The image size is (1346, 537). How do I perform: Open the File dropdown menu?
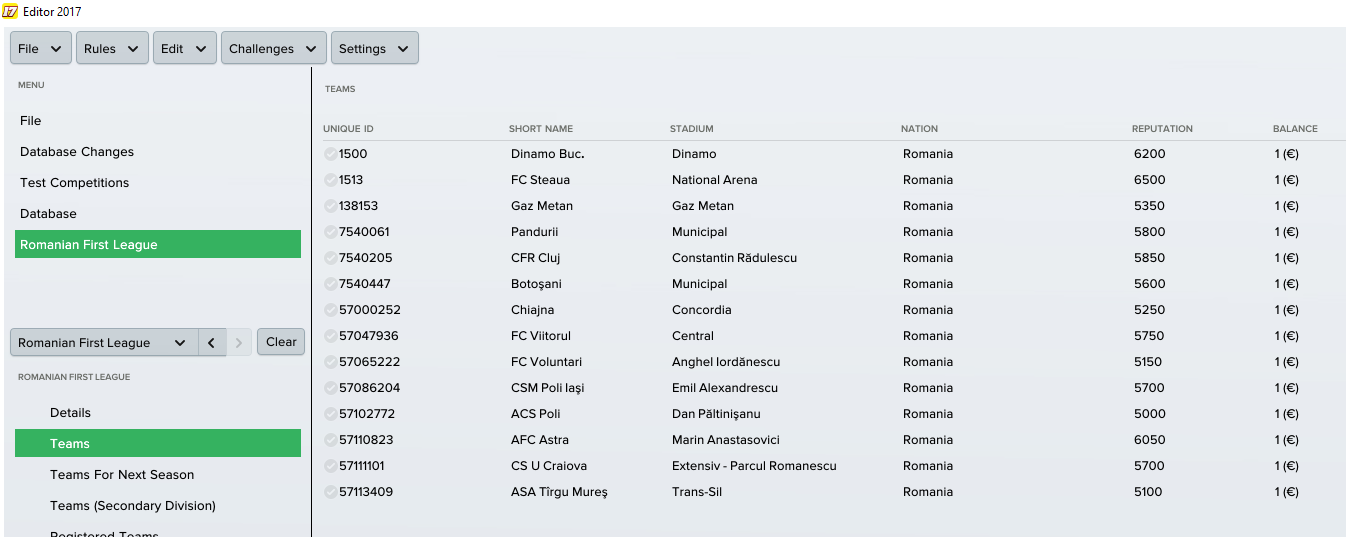(x=41, y=49)
